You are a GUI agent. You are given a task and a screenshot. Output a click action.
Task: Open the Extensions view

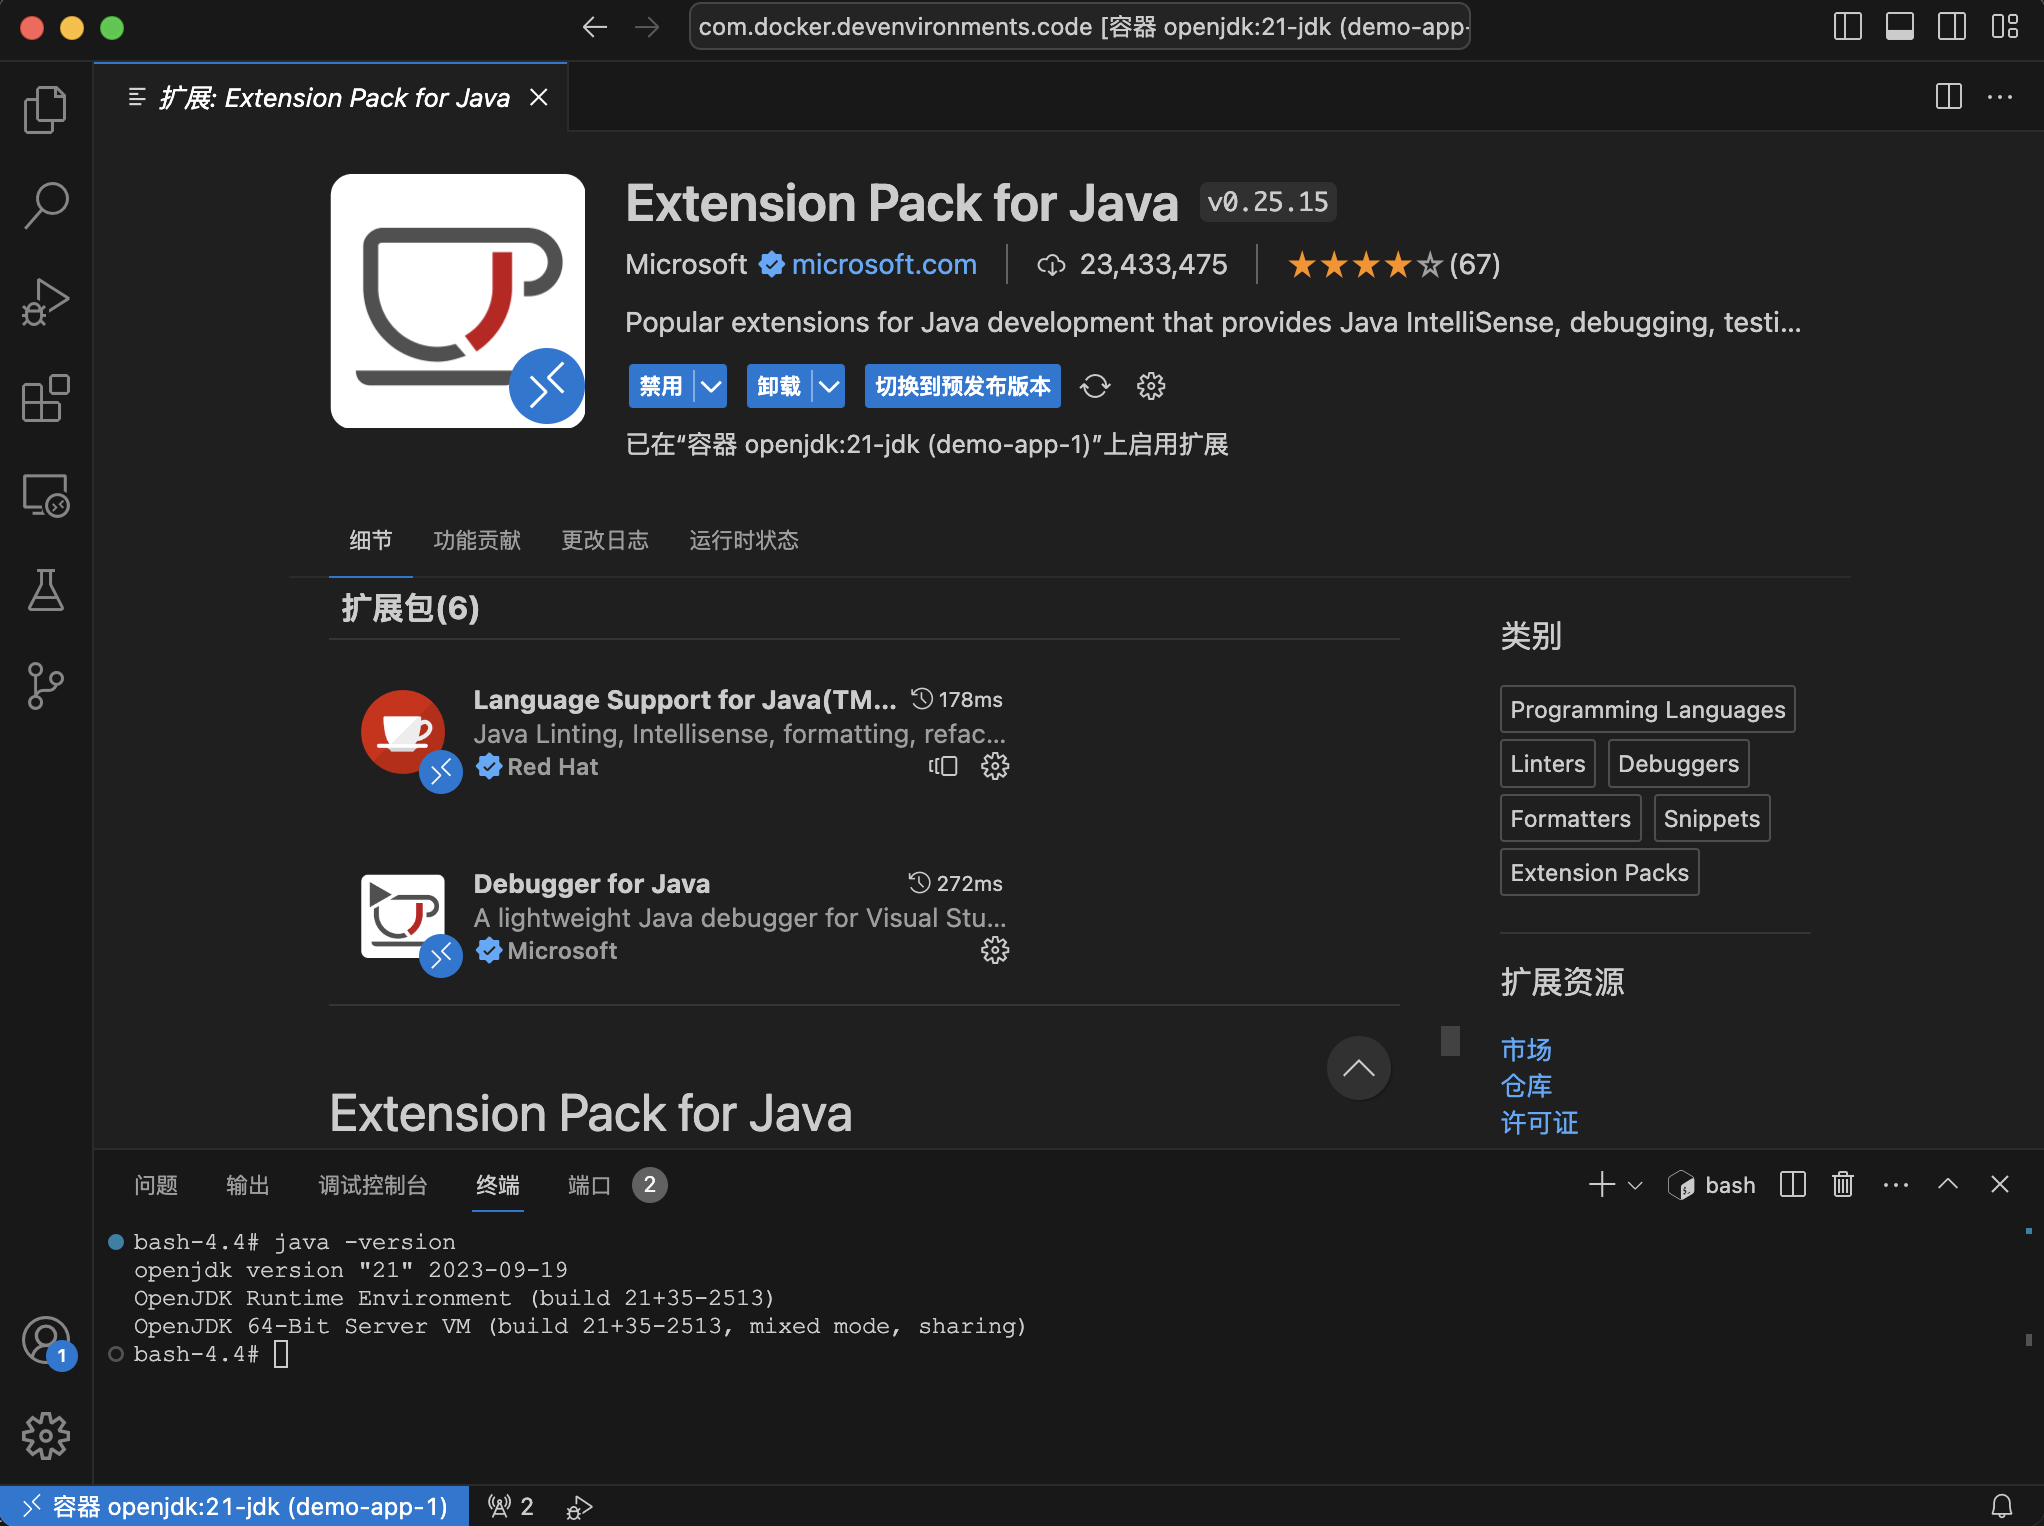click(45, 398)
